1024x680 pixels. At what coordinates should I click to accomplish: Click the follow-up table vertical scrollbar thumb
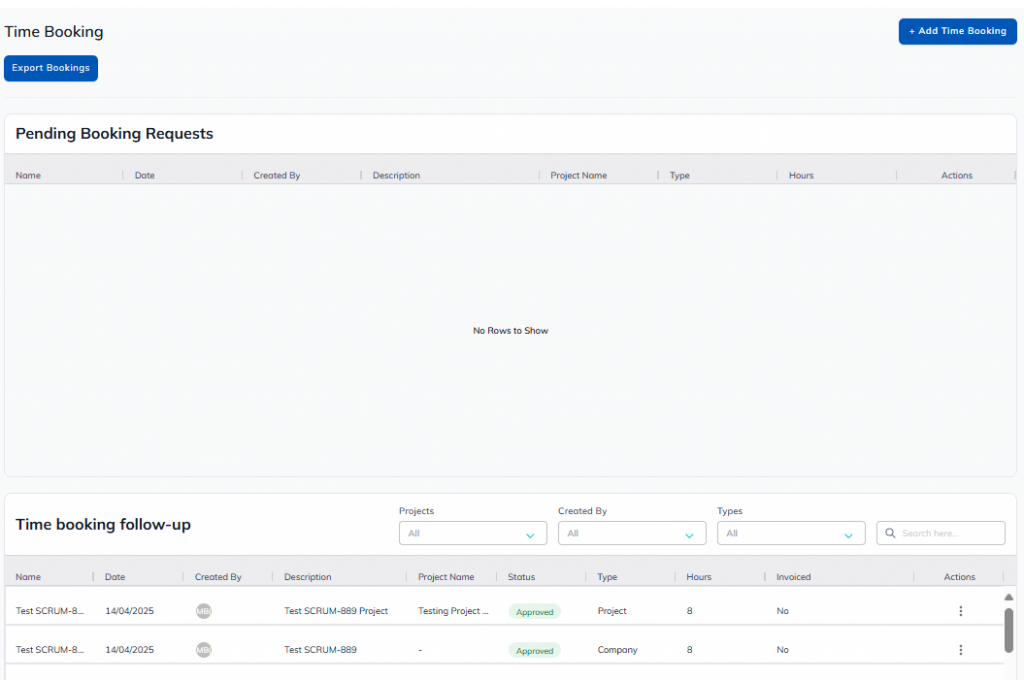(x=1008, y=630)
